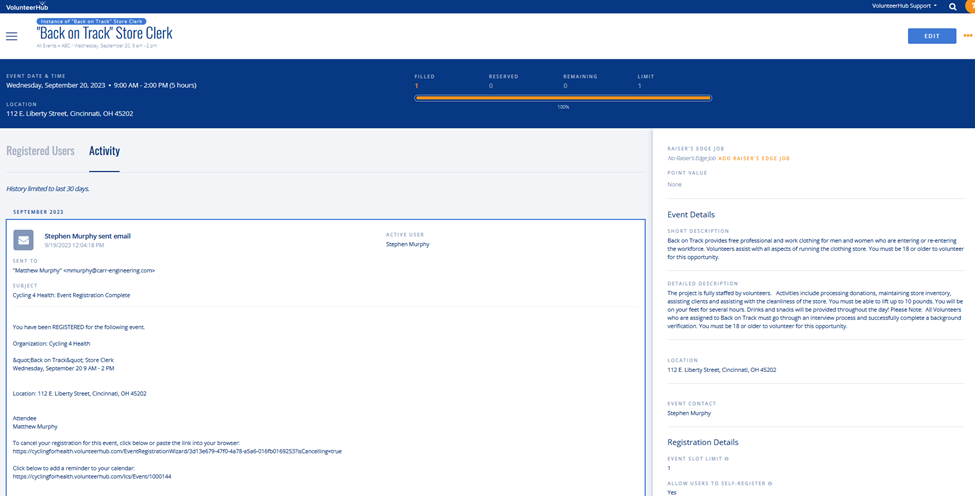Click the EDIT button
This screenshot has width=975, height=496.
click(931, 36)
